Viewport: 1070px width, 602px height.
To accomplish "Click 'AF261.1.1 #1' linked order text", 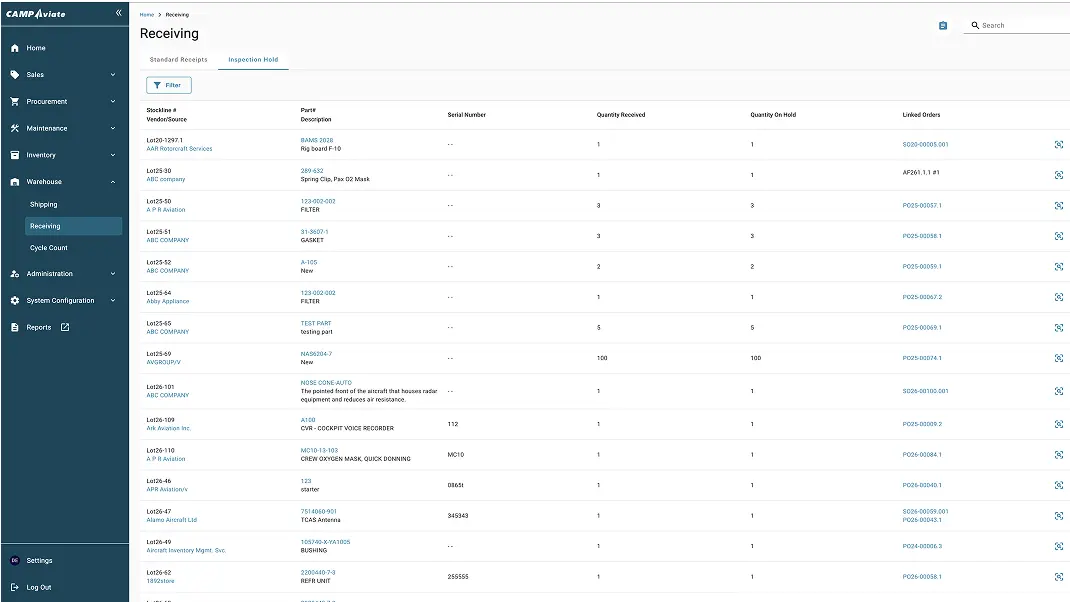I will click(921, 173).
